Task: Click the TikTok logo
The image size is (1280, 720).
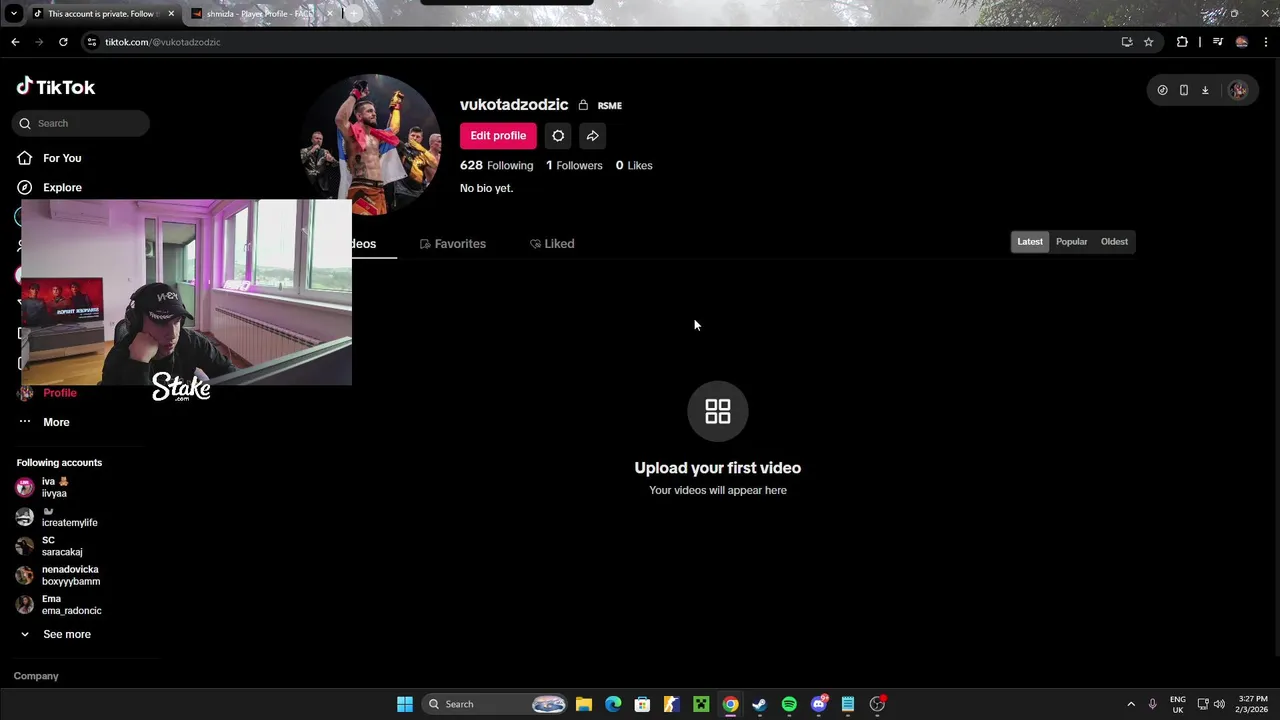Action: (56, 87)
